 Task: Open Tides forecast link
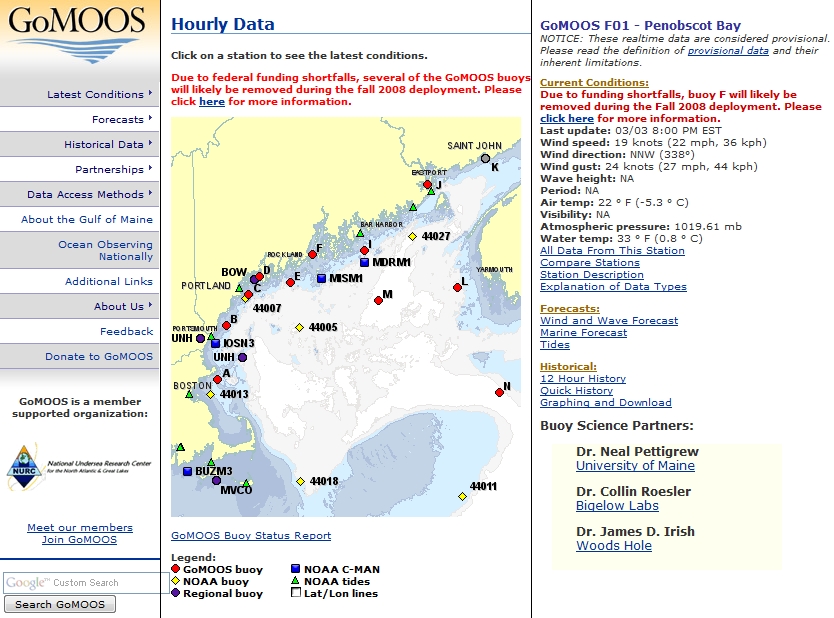coord(555,345)
